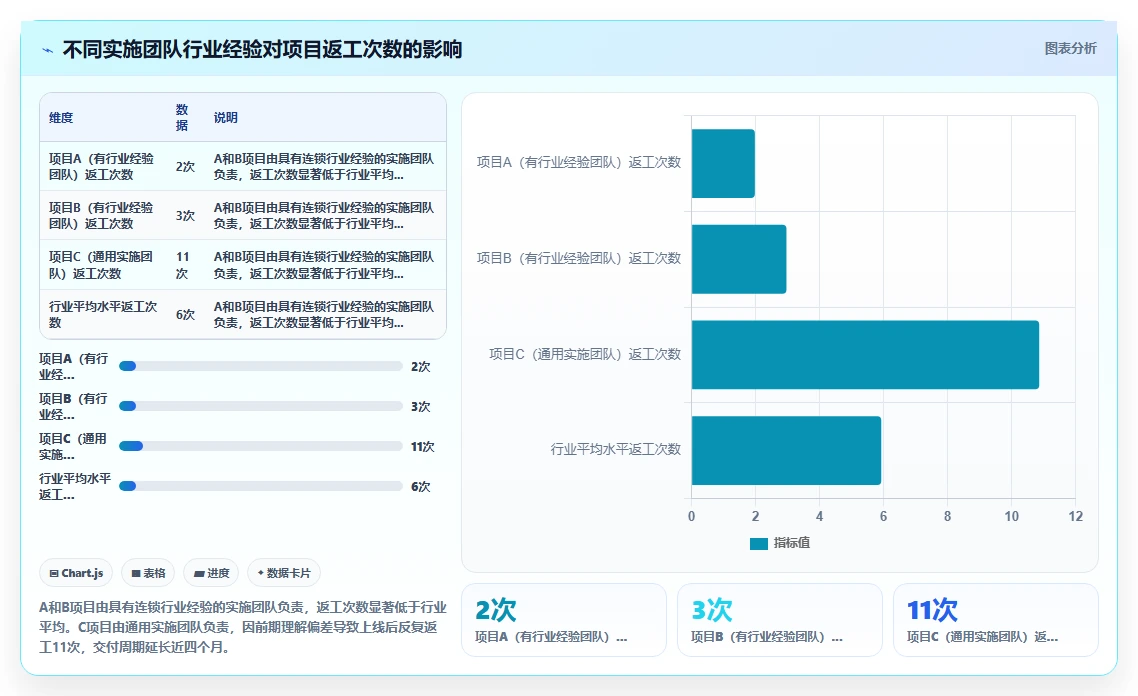Select table cell 项目B（有行业经验团队）返工次数
This screenshot has height=696, width=1138.
click(102, 216)
